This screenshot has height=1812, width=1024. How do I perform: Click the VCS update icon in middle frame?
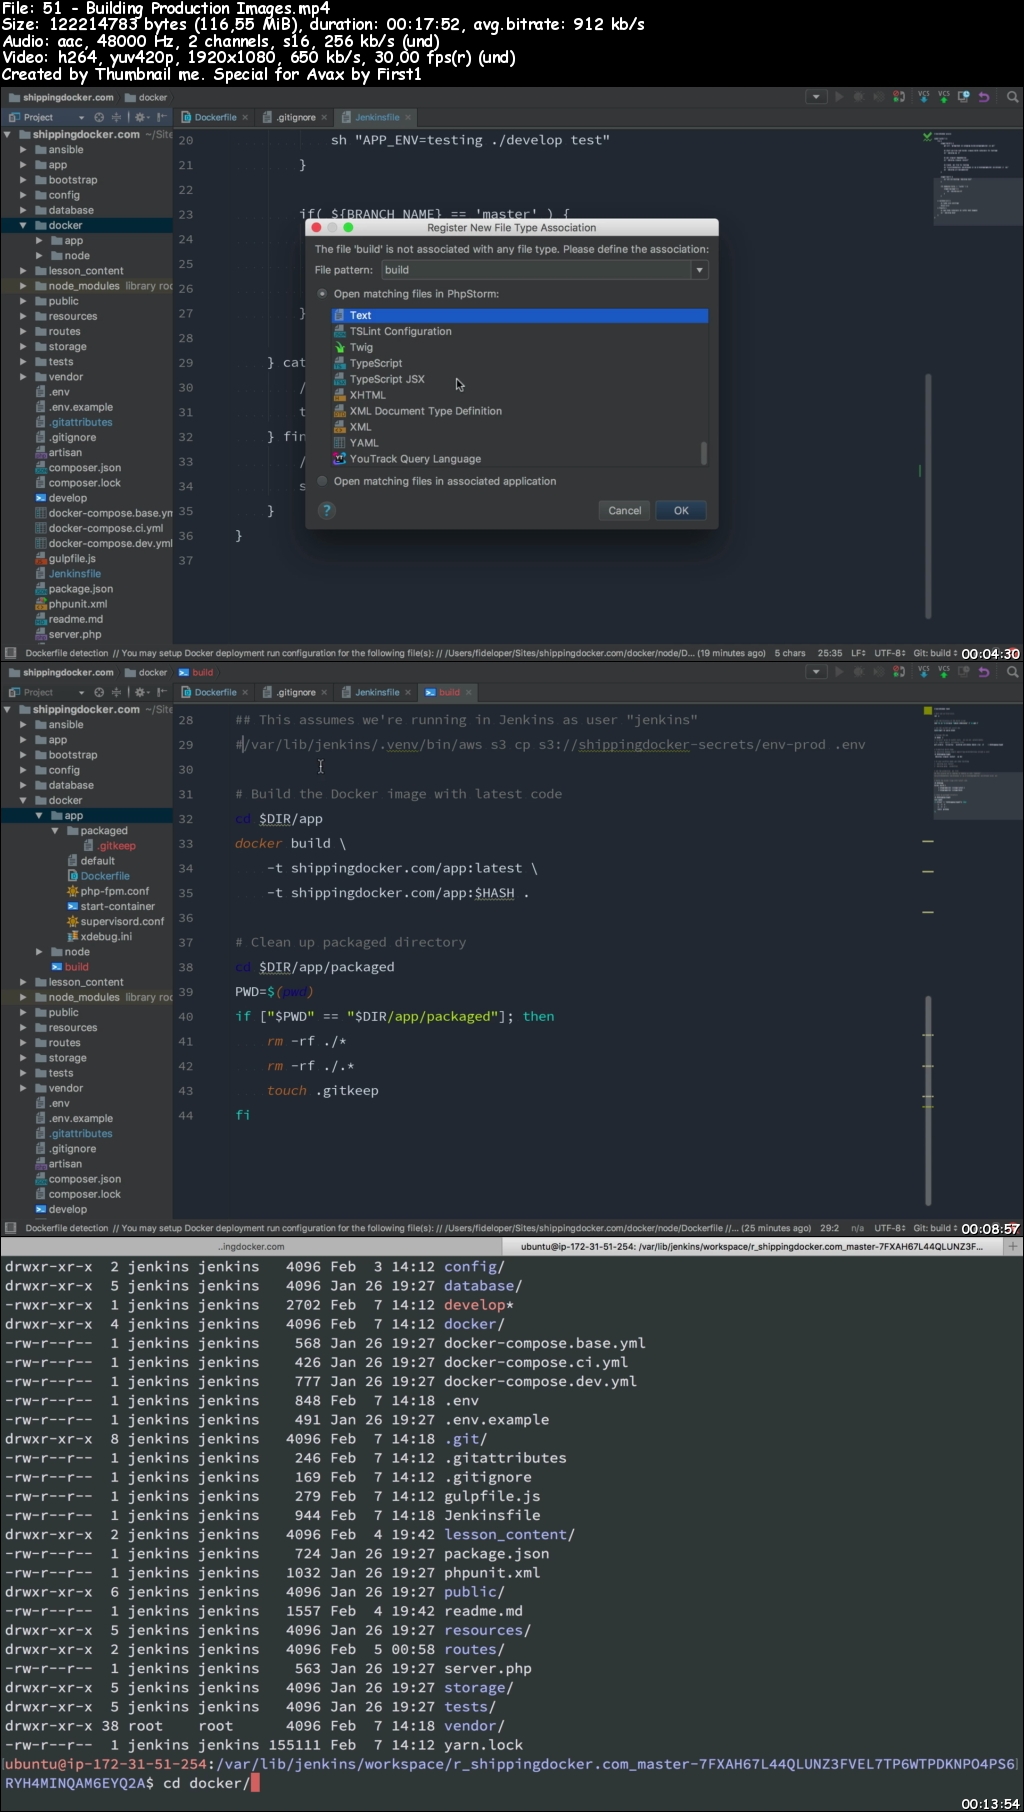(x=923, y=672)
